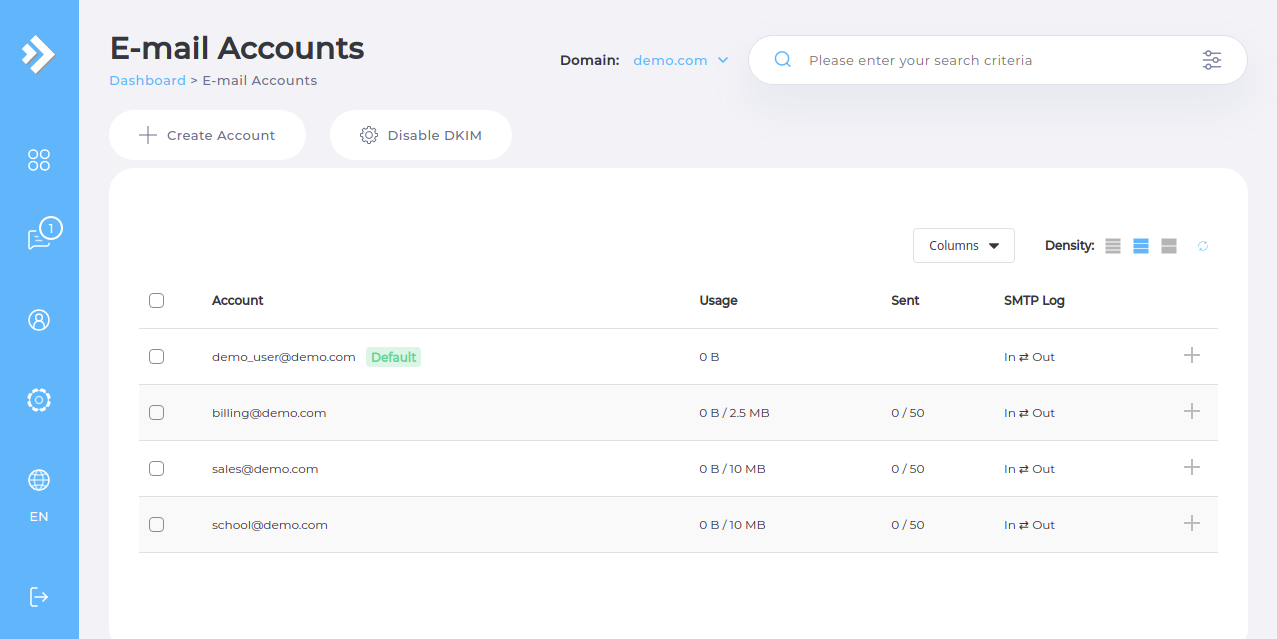
Task: Click the globe language icon
Action: [39, 480]
